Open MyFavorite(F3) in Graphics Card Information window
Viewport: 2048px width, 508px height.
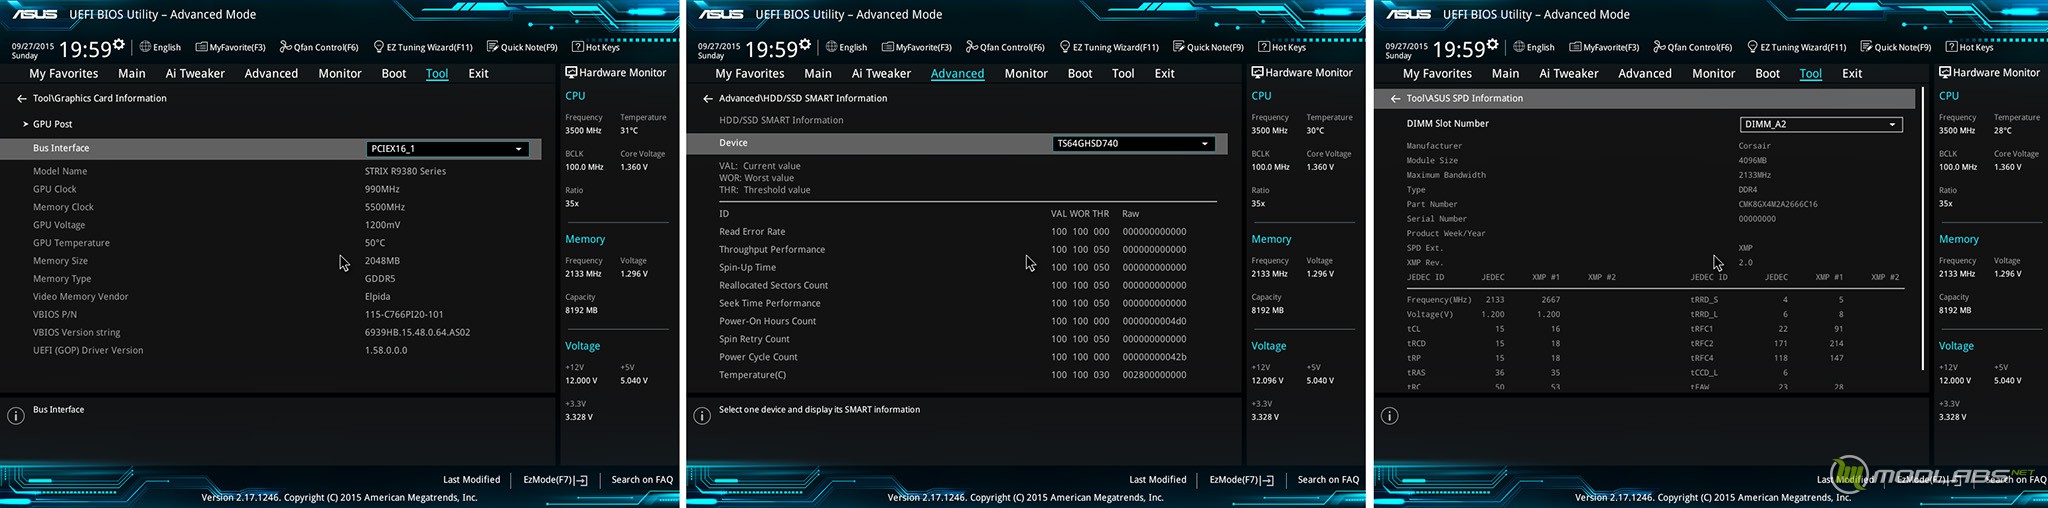tap(230, 47)
